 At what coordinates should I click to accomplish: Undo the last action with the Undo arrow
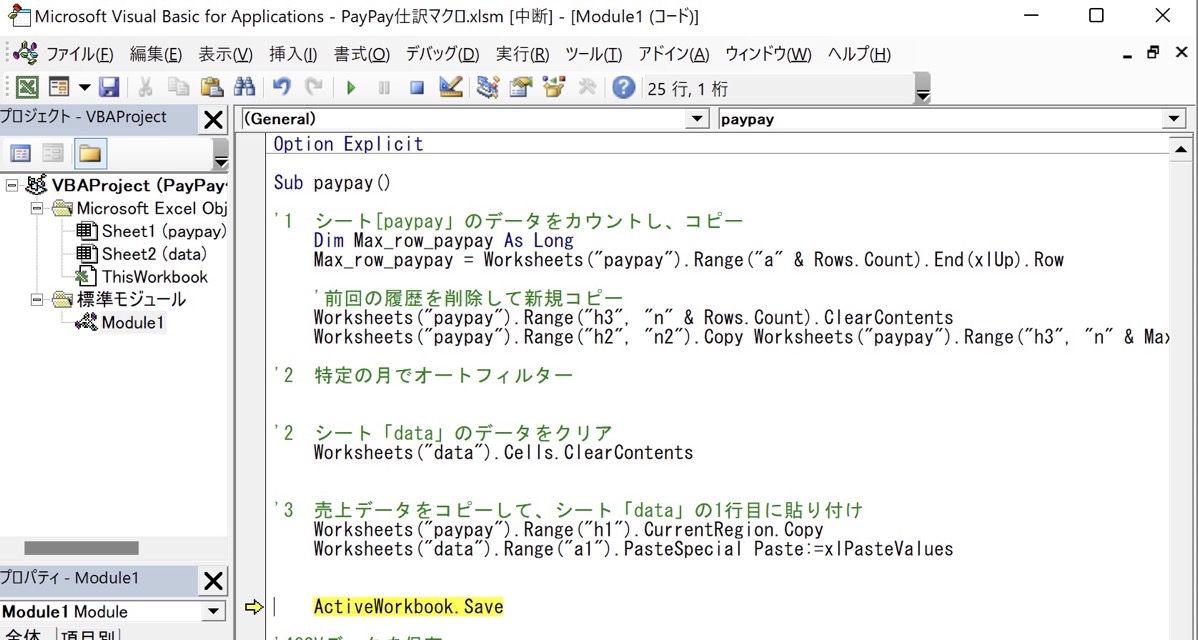click(281, 87)
